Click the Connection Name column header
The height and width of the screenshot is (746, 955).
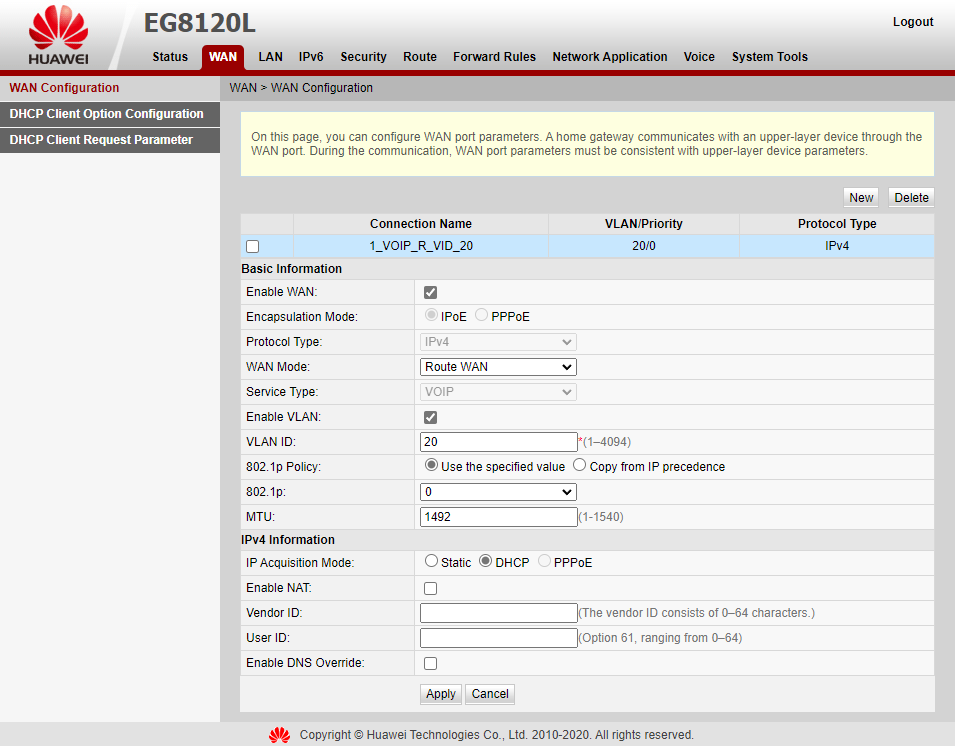421,223
